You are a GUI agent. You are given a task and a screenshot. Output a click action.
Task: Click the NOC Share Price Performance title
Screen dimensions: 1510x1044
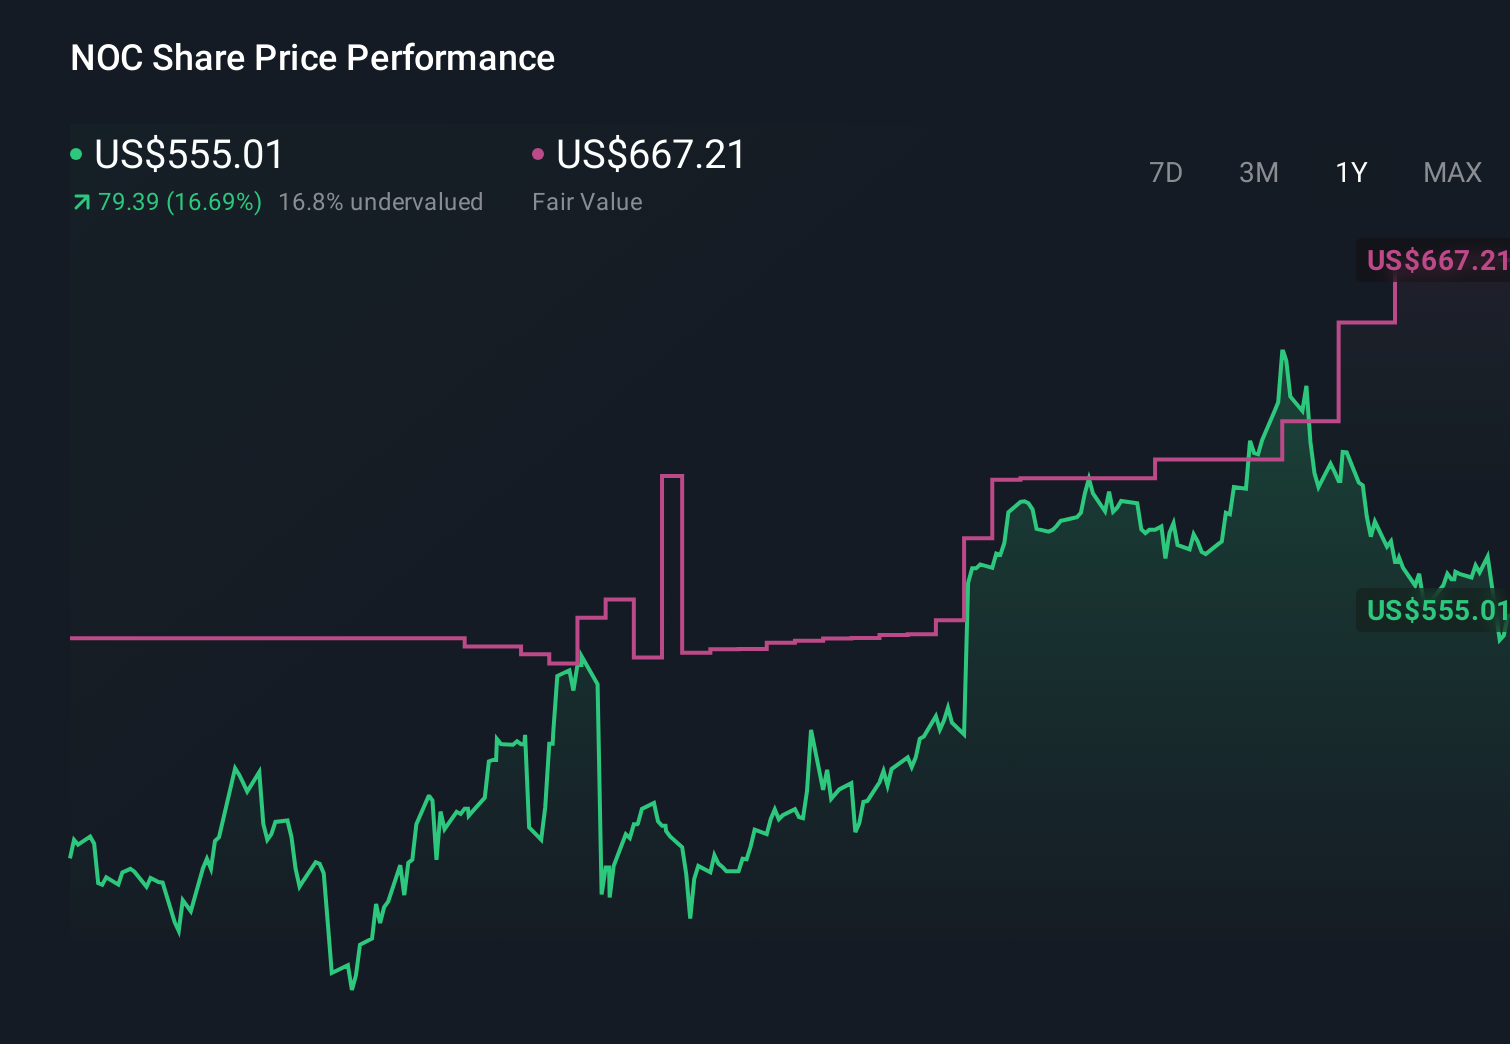click(x=311, y=57)
